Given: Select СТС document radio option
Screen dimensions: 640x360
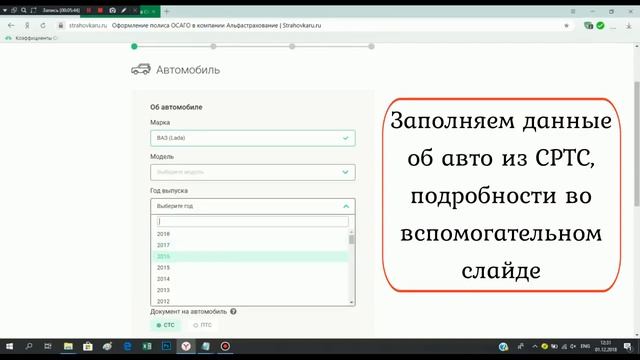Looking at the screenshot, I should [x=166, y=325].
